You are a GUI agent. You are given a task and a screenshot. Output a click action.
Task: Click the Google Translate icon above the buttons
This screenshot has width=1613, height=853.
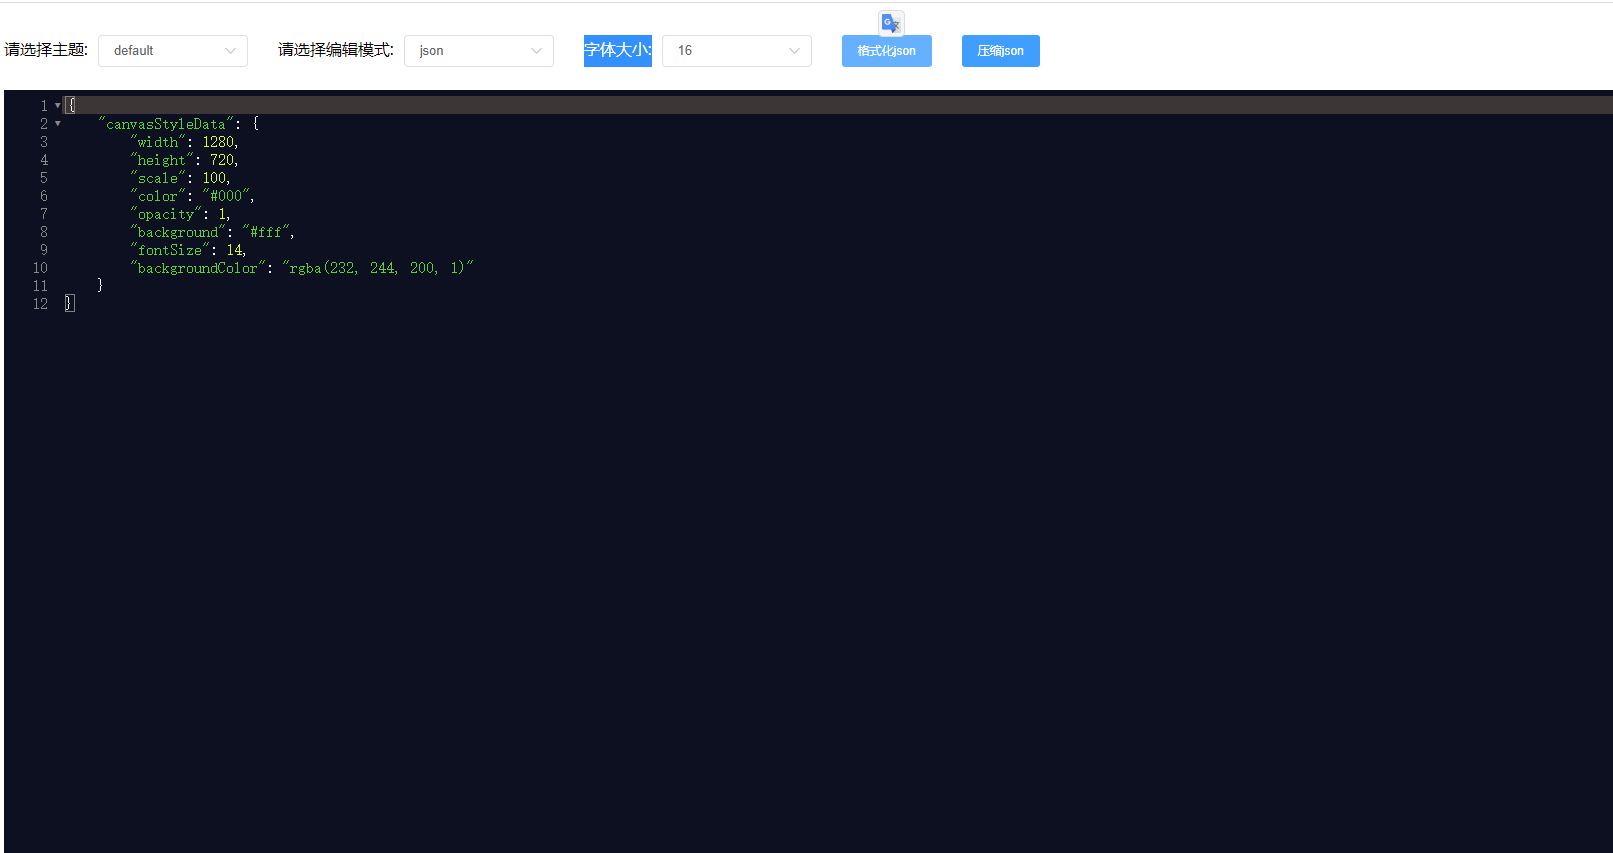[x=891, y=23]
